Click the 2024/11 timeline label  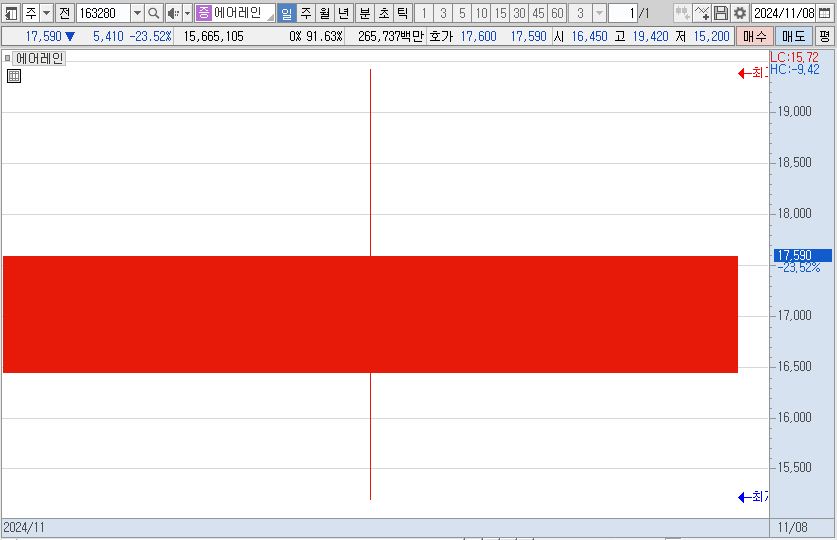pyautogui.click(x=24, y=528)
